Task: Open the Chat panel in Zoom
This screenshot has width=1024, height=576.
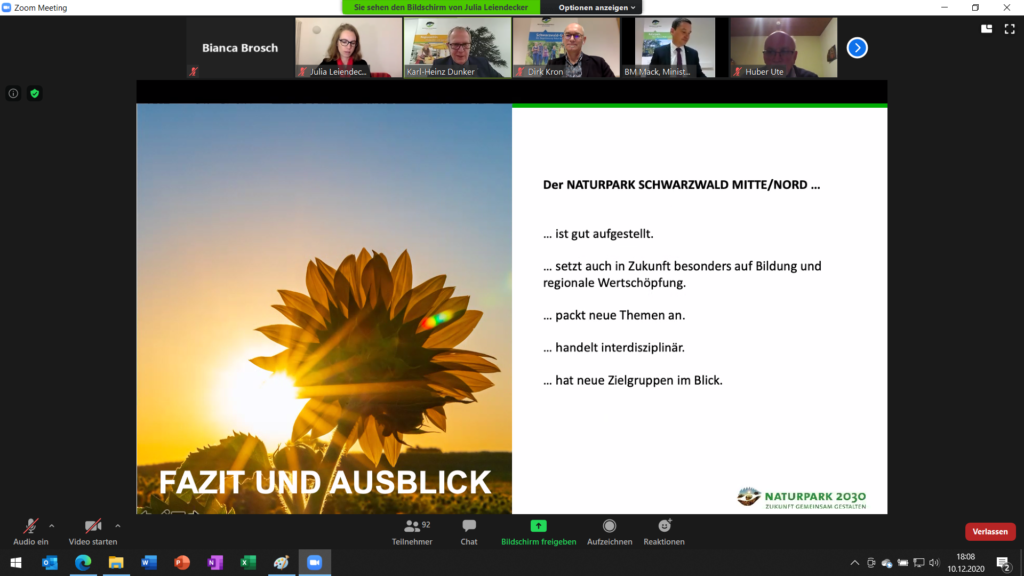Action: point(468,532)
